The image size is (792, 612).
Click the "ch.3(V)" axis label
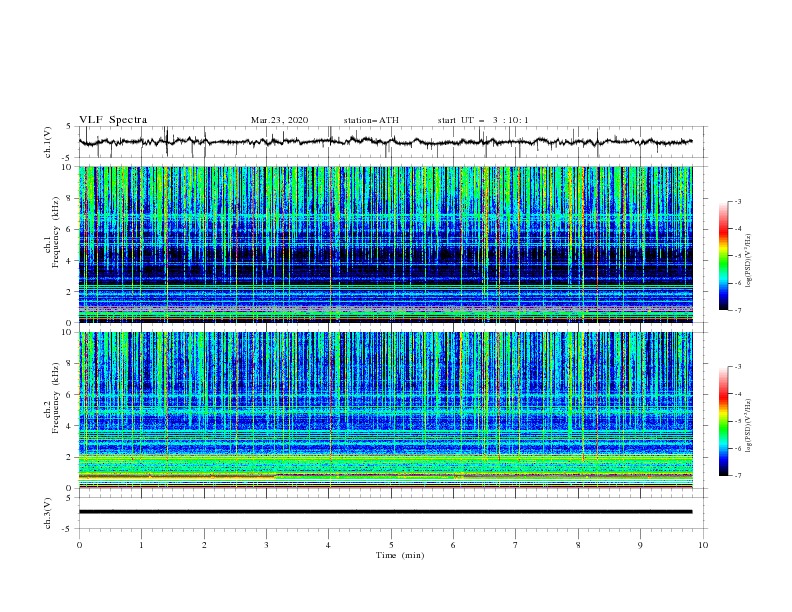48,513
